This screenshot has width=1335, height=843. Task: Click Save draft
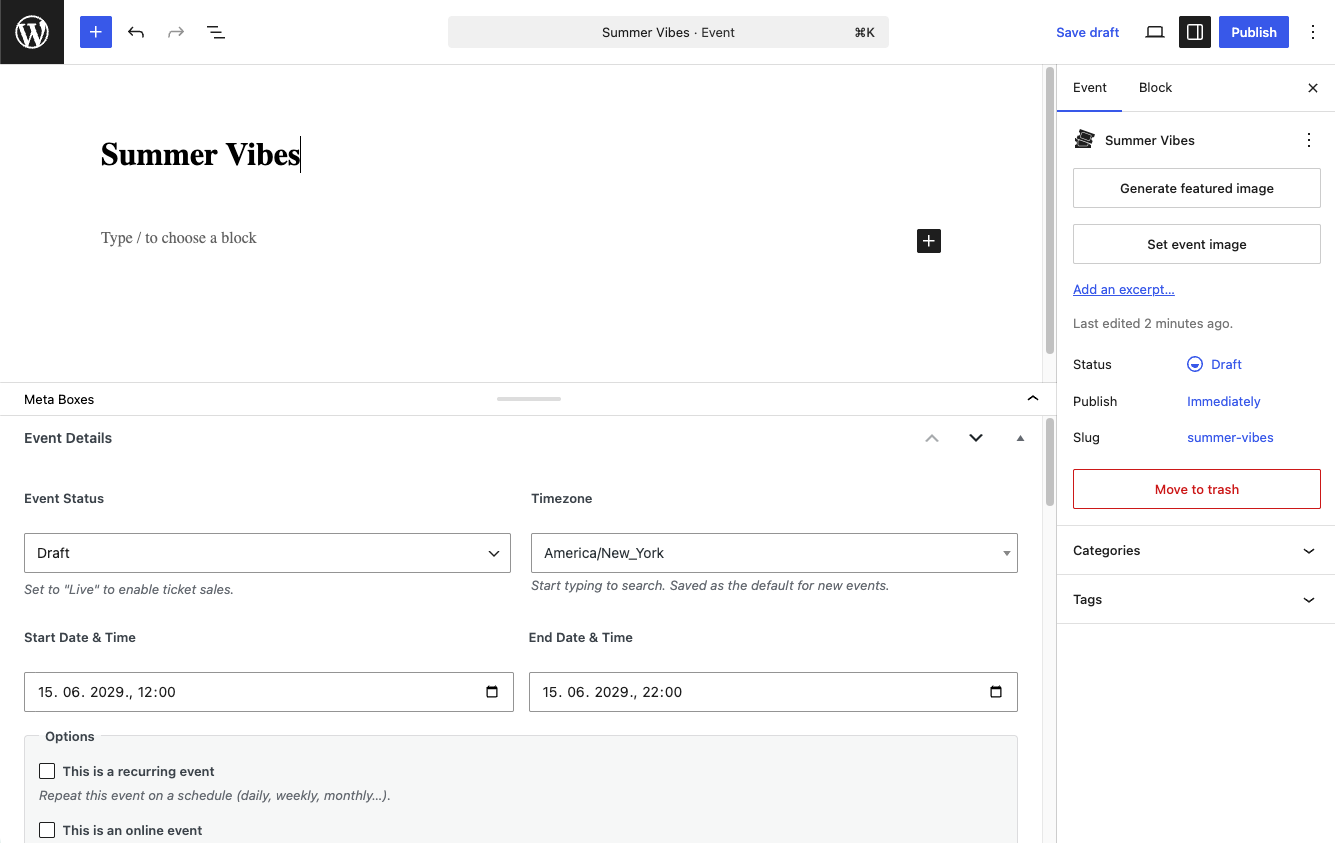[x=1088, y=32]
